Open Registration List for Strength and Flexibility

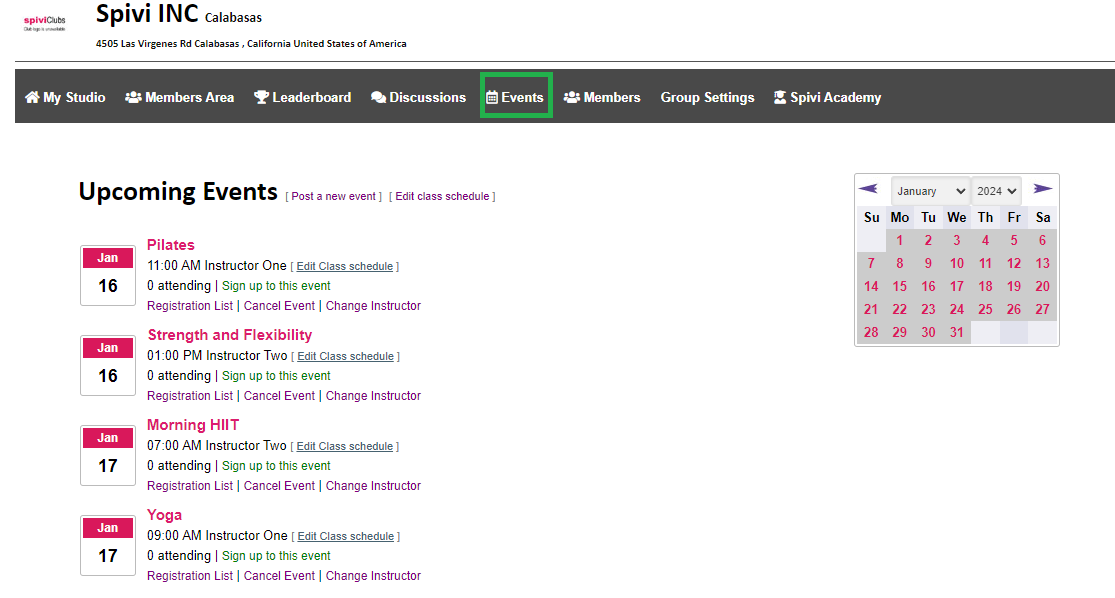click(x=190, y=396)
